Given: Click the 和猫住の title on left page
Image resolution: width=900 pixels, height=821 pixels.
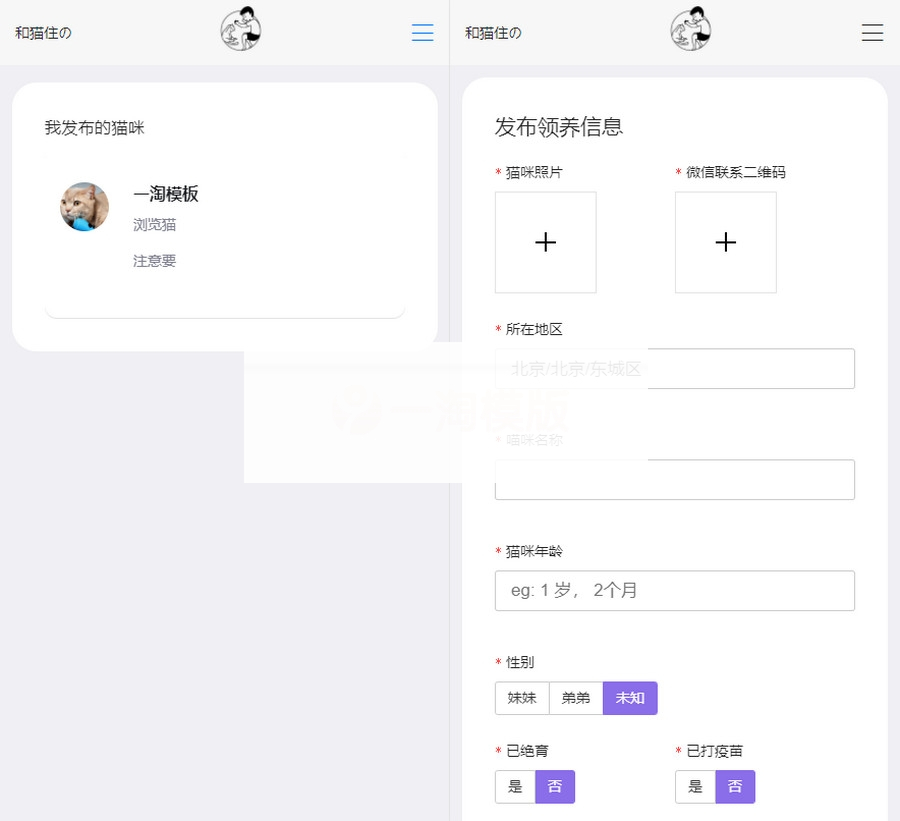Looking at the screenshot, I should 43,31.
